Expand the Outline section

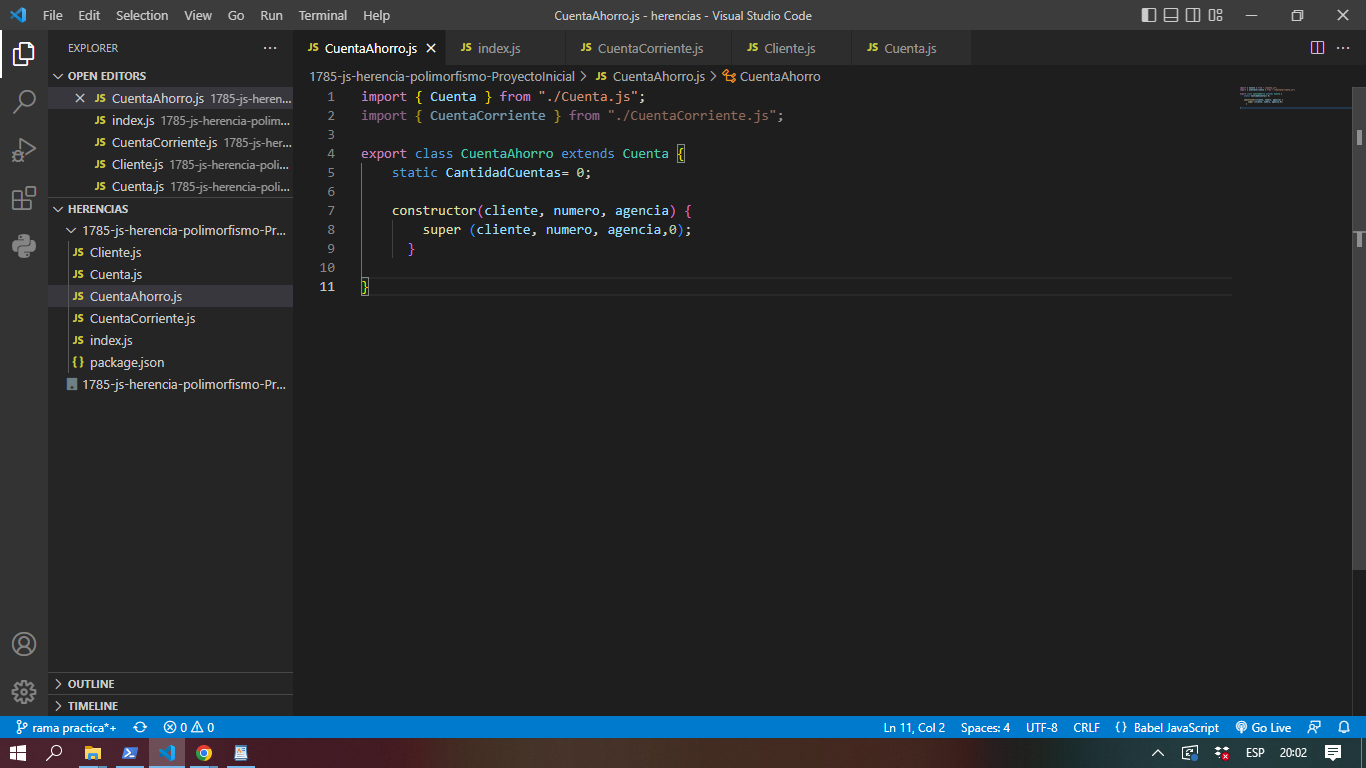pyautogui.click(x=170, y=684)
